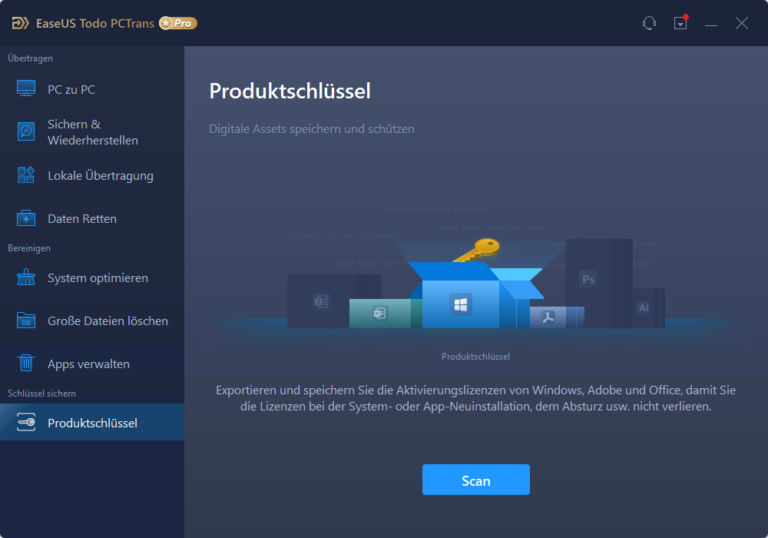Click the Übertragen section label
Image resolution: width=768 pixels, height=538 pixels.
click(x=30, y=58)
